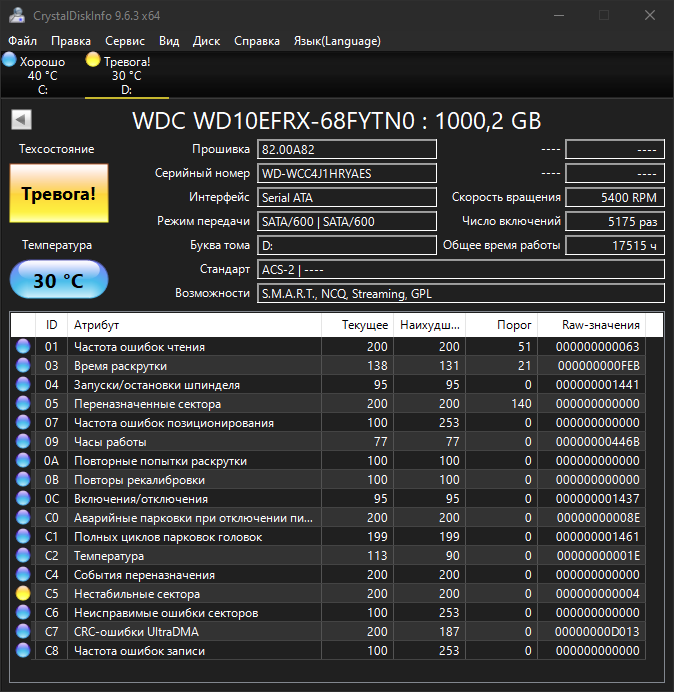674x692 pixels.
Task: Click the Порог column header
Action: click(x=501, y=325)
